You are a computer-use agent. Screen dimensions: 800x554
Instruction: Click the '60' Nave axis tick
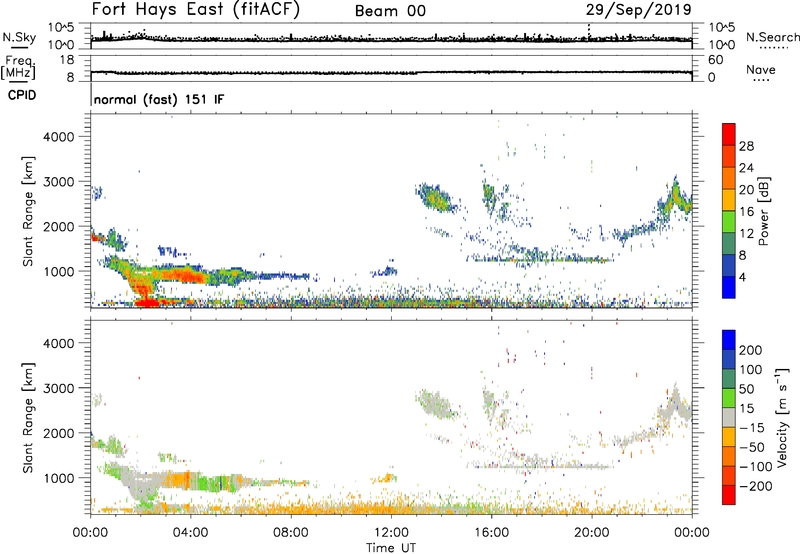click(x=715, y=60)
